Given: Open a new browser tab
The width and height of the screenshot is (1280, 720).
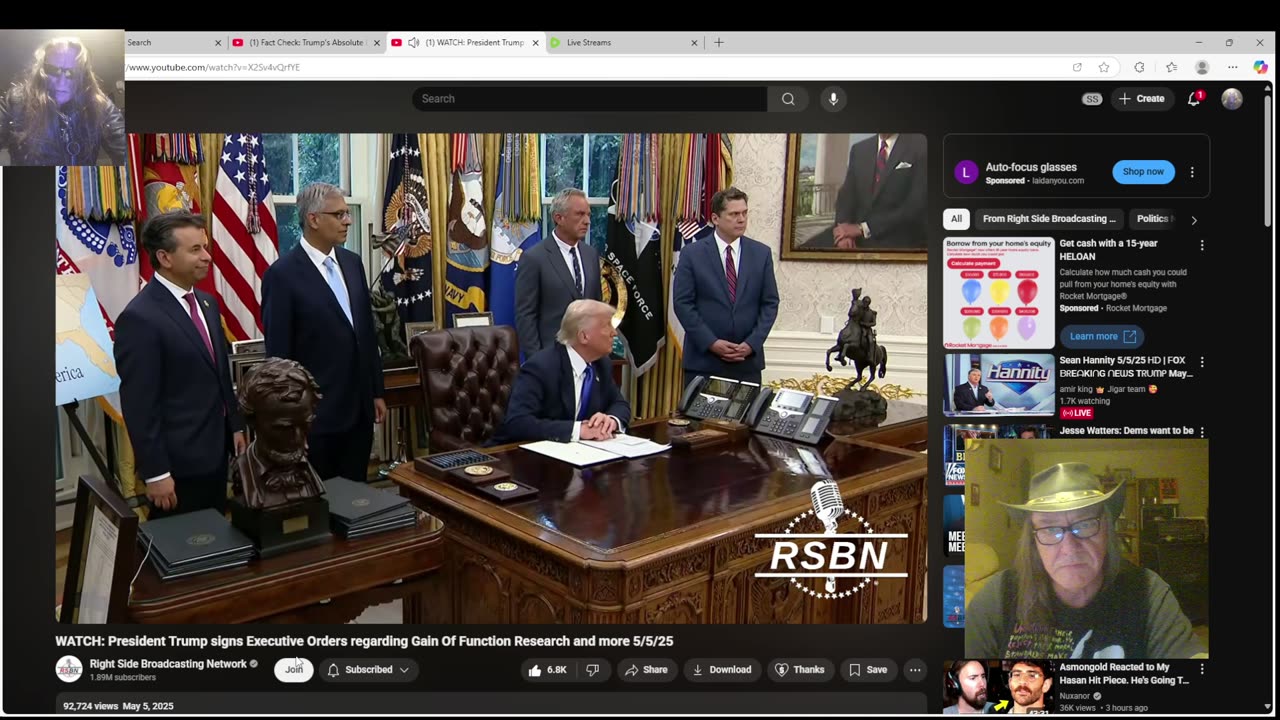Looking at the screenshot, I should pyautogui.click(x=718, y=42).
